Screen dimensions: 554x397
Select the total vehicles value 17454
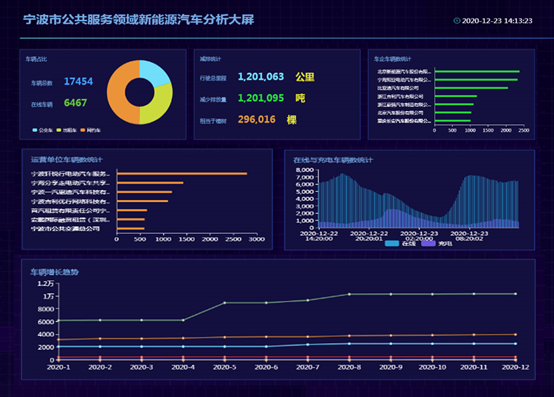pyautogui.click(x=78, y=82)
